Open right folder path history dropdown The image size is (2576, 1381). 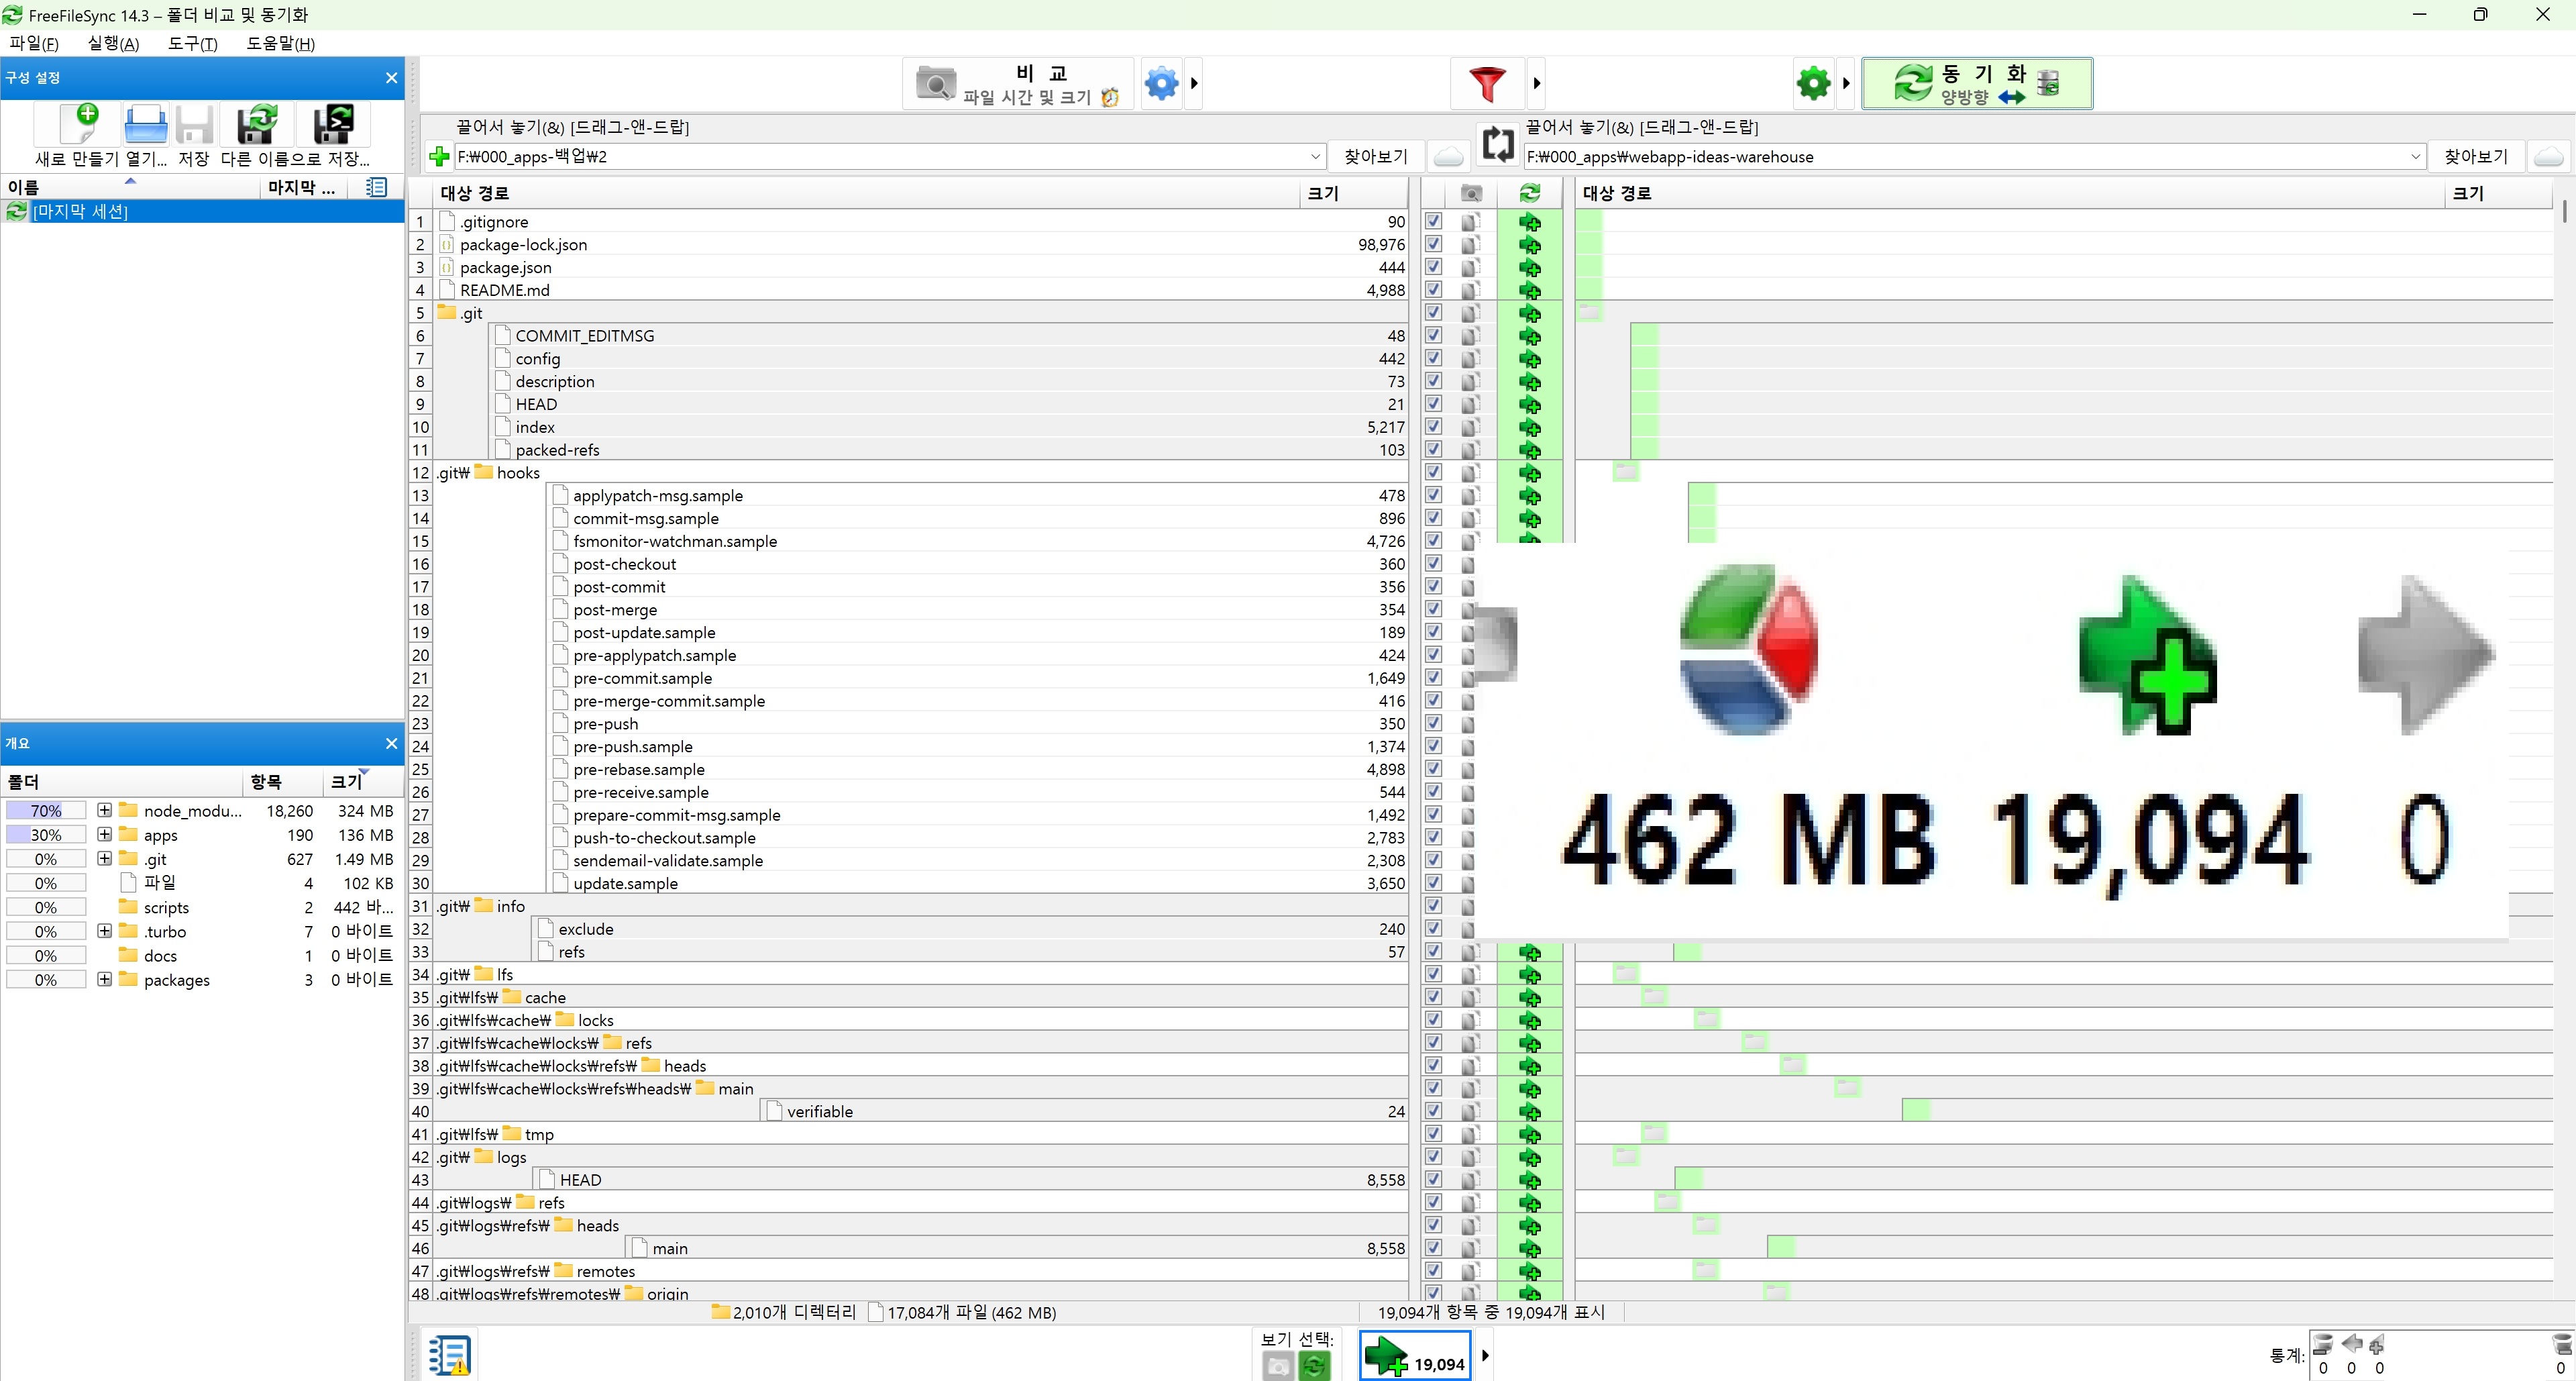pyautogui.click(x=2415, y=157)
